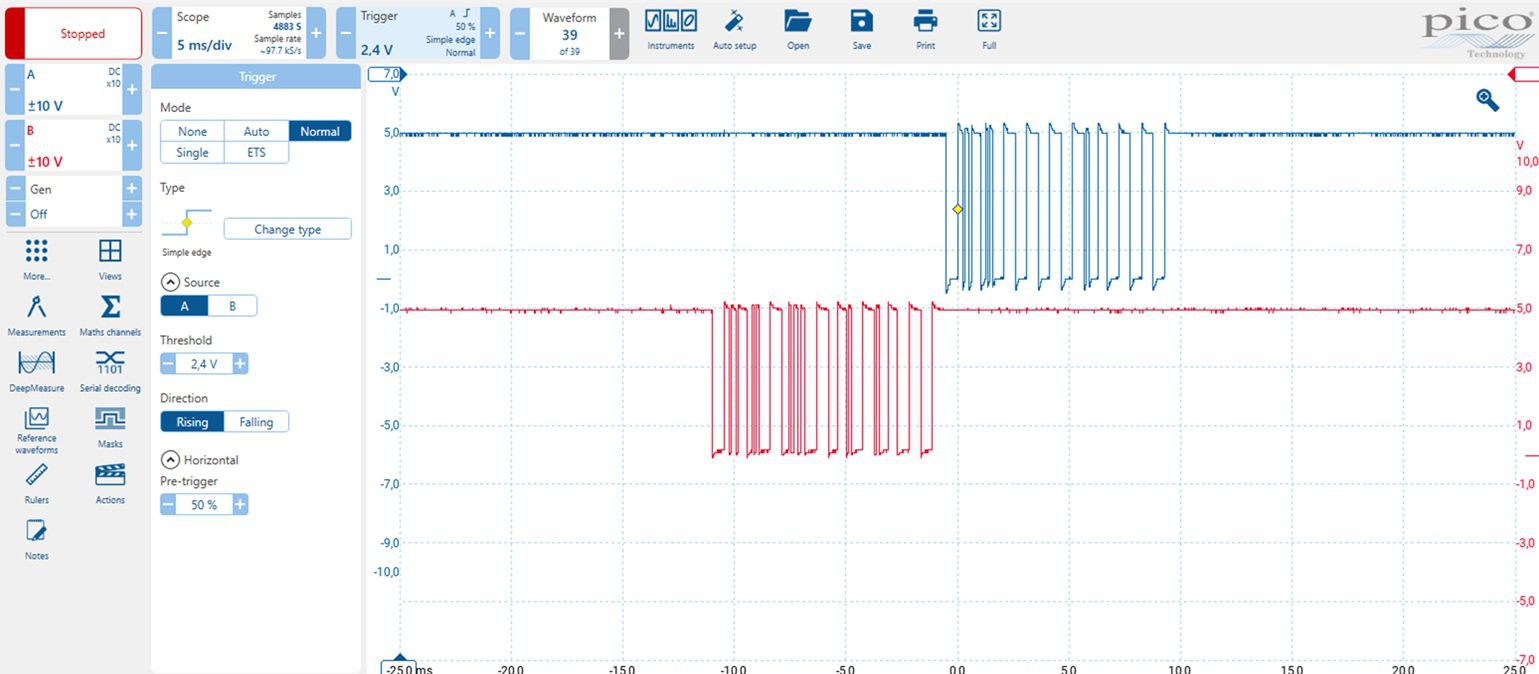1539x674 pixels.
Task: Open the Serial decoding tool
Action: click(x=110, y=370)
